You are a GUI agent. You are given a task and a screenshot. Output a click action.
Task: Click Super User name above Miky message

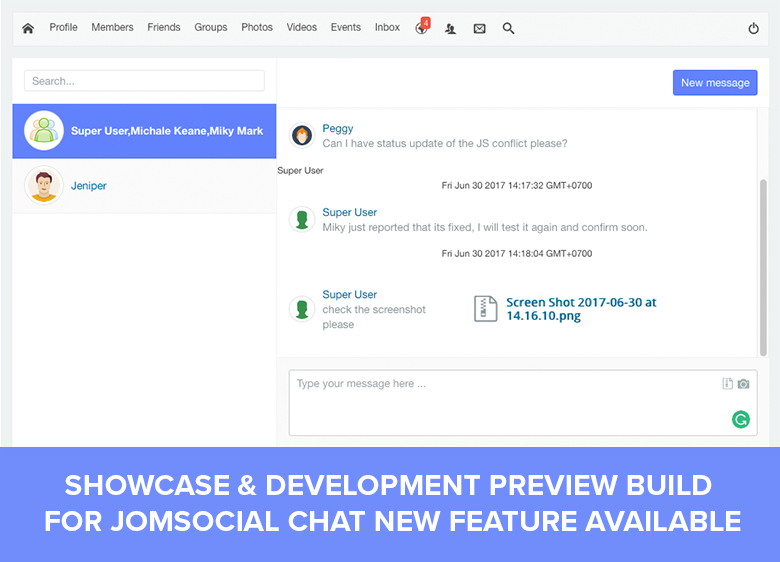[x=349, y=212]
